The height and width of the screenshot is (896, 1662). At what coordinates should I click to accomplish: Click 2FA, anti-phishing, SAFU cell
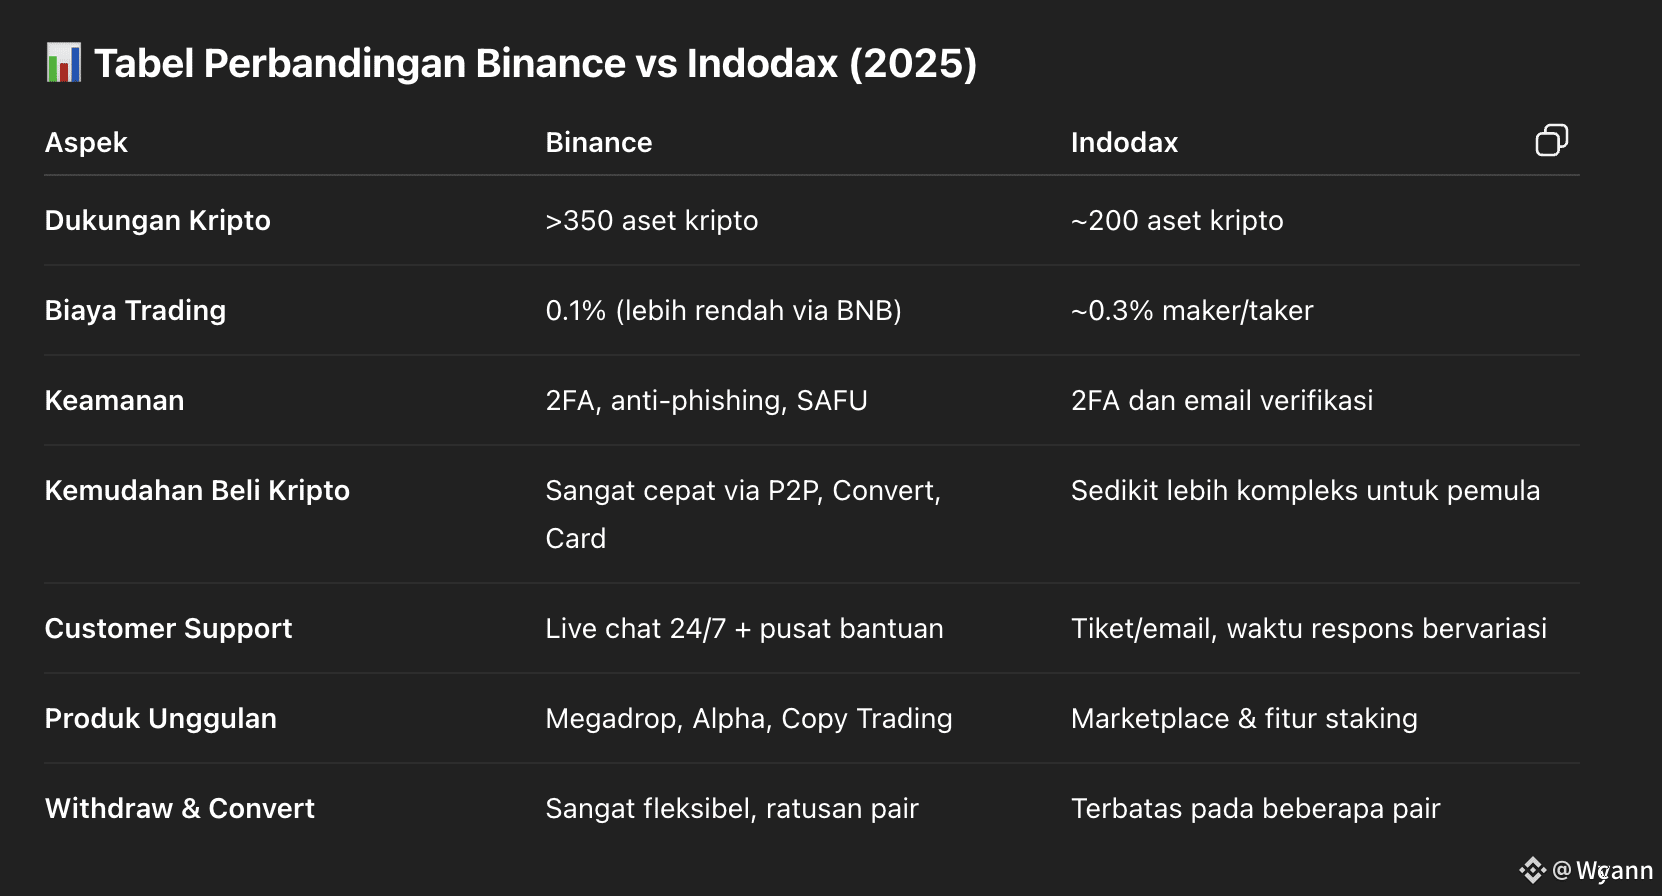pos(706,400)
